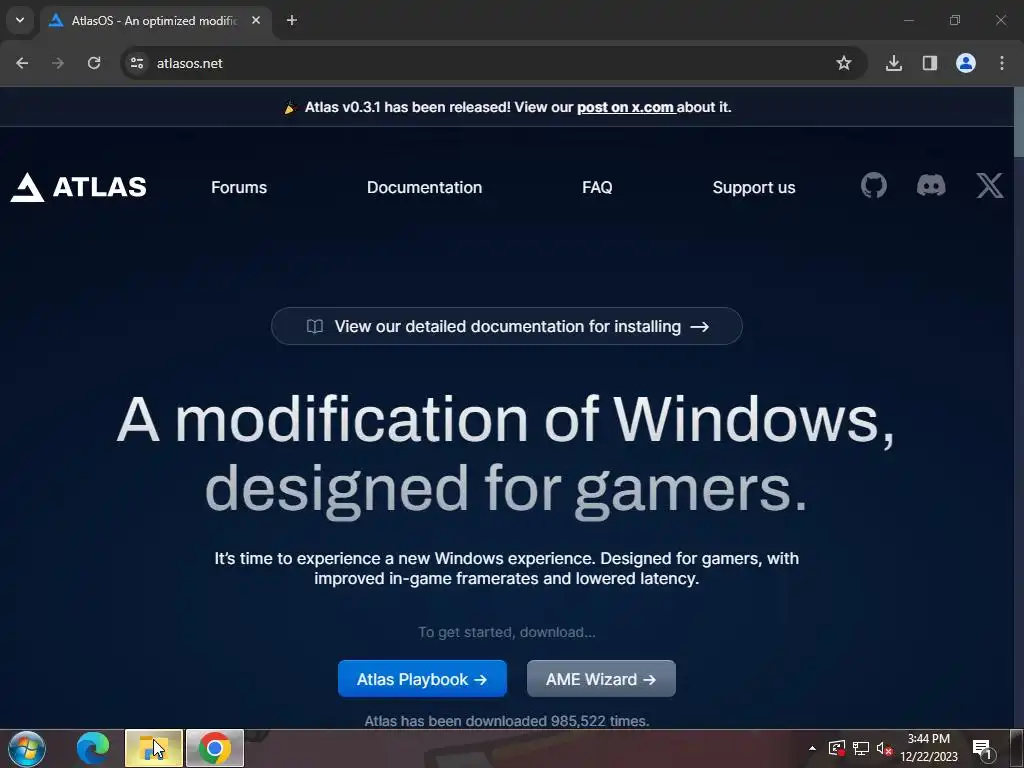
Task: Open the Atlas Discord icon link
Action: [931, 186]
